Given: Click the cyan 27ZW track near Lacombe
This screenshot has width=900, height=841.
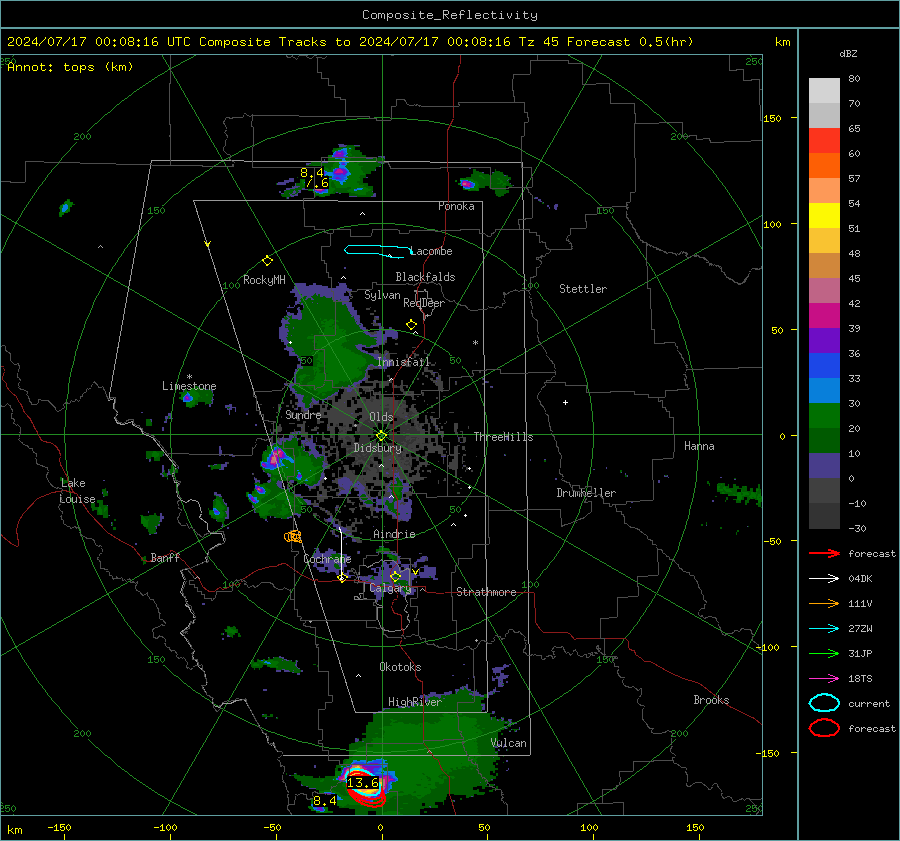Looking at the screenshot, I should tap(378, 251).
